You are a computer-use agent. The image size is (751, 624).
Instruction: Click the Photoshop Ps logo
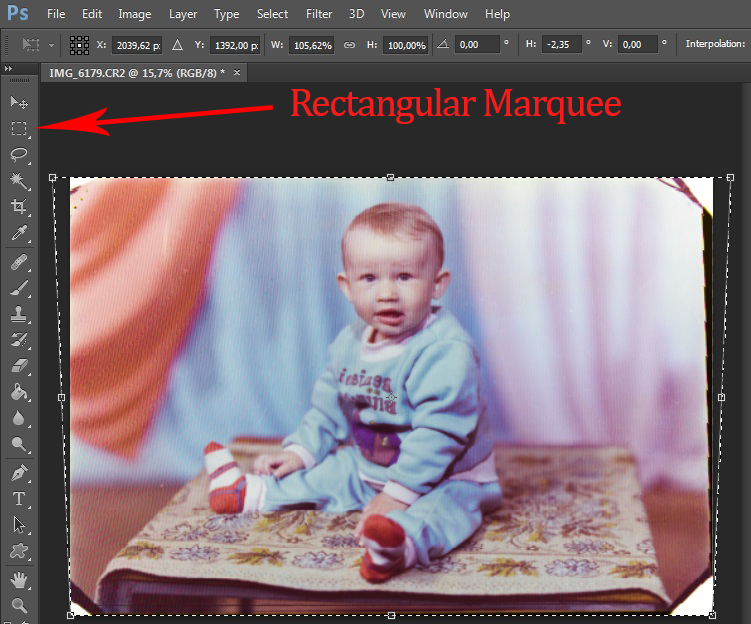[18, 13]
